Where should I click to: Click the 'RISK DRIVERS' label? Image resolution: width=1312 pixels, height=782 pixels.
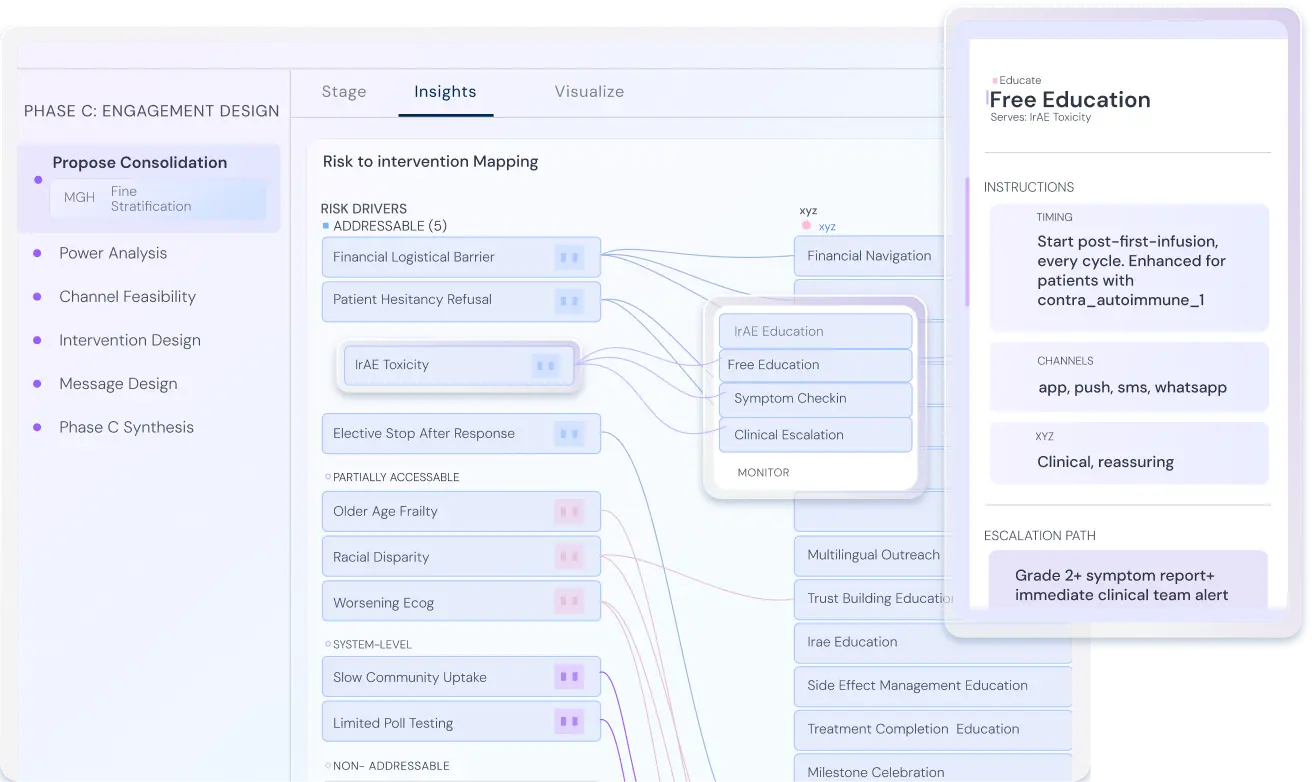(364, 209)
